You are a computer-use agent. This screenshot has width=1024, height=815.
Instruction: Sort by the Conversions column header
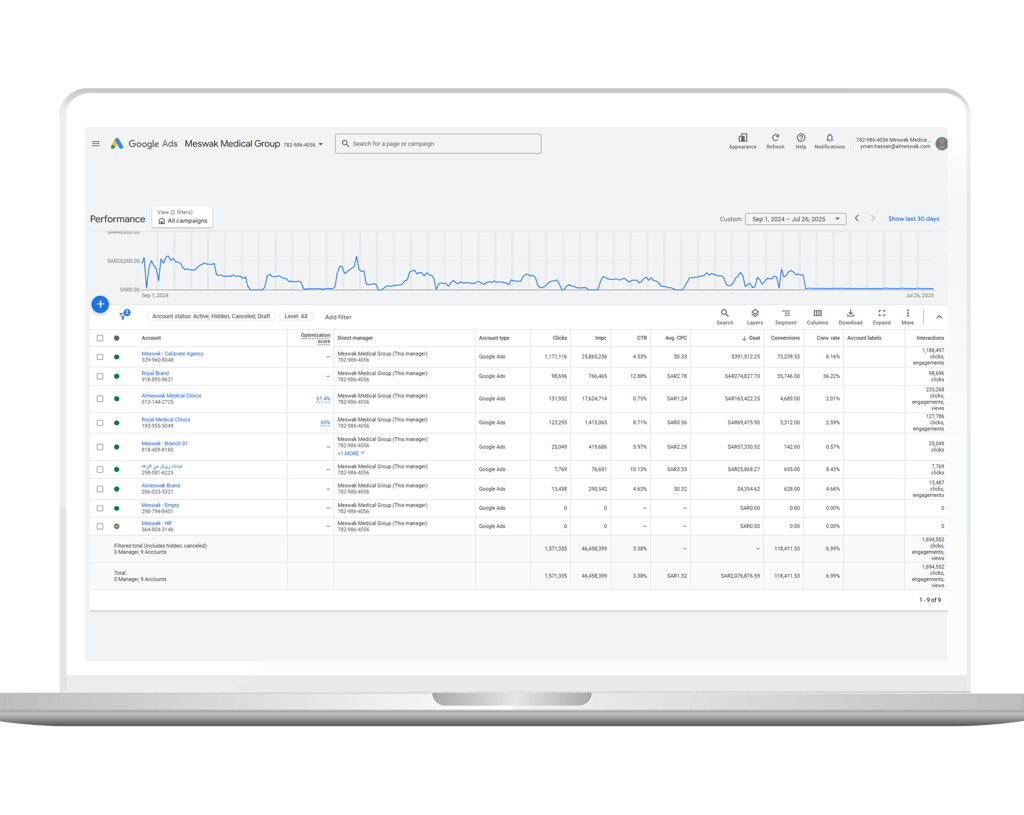point(785,338)
